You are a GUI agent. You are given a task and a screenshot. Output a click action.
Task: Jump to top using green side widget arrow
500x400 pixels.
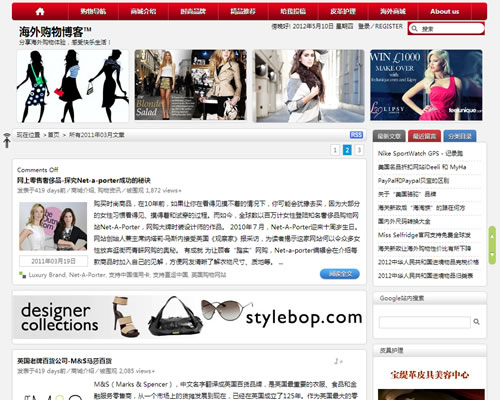click(x=492, y=236)
